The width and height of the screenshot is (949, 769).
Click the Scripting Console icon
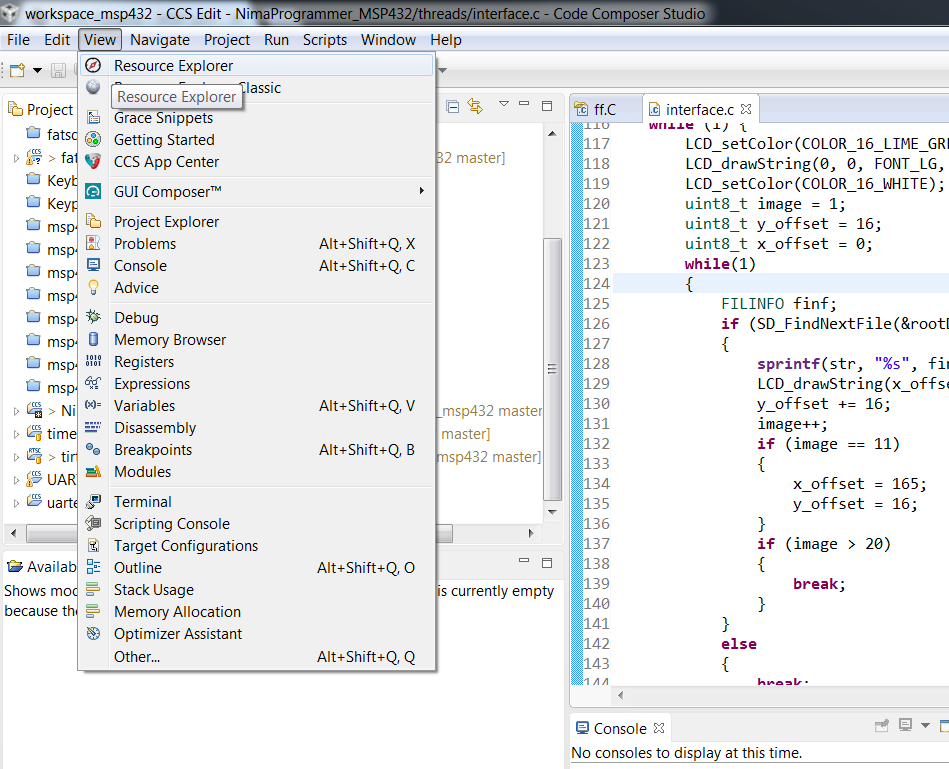tap(93, 523)
